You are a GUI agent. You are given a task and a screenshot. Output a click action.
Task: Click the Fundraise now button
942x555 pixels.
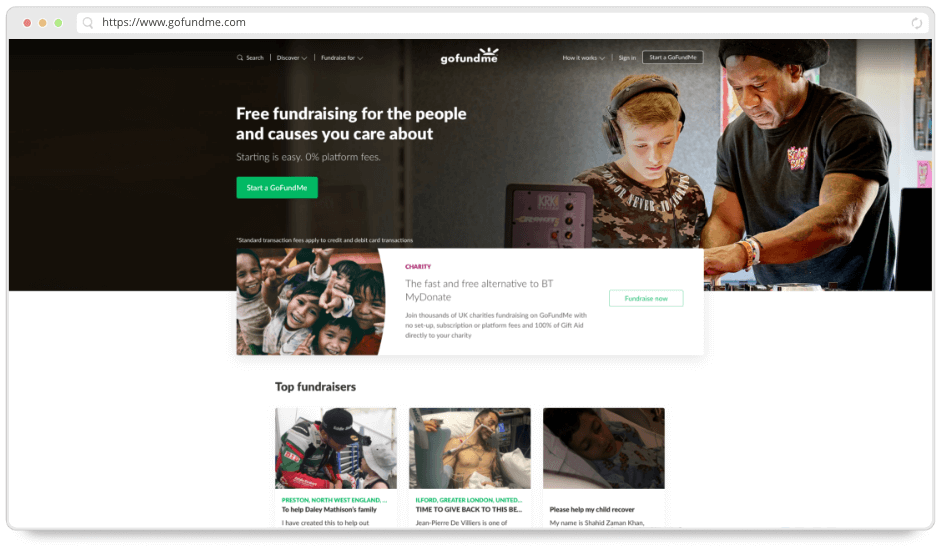point(646,299)
